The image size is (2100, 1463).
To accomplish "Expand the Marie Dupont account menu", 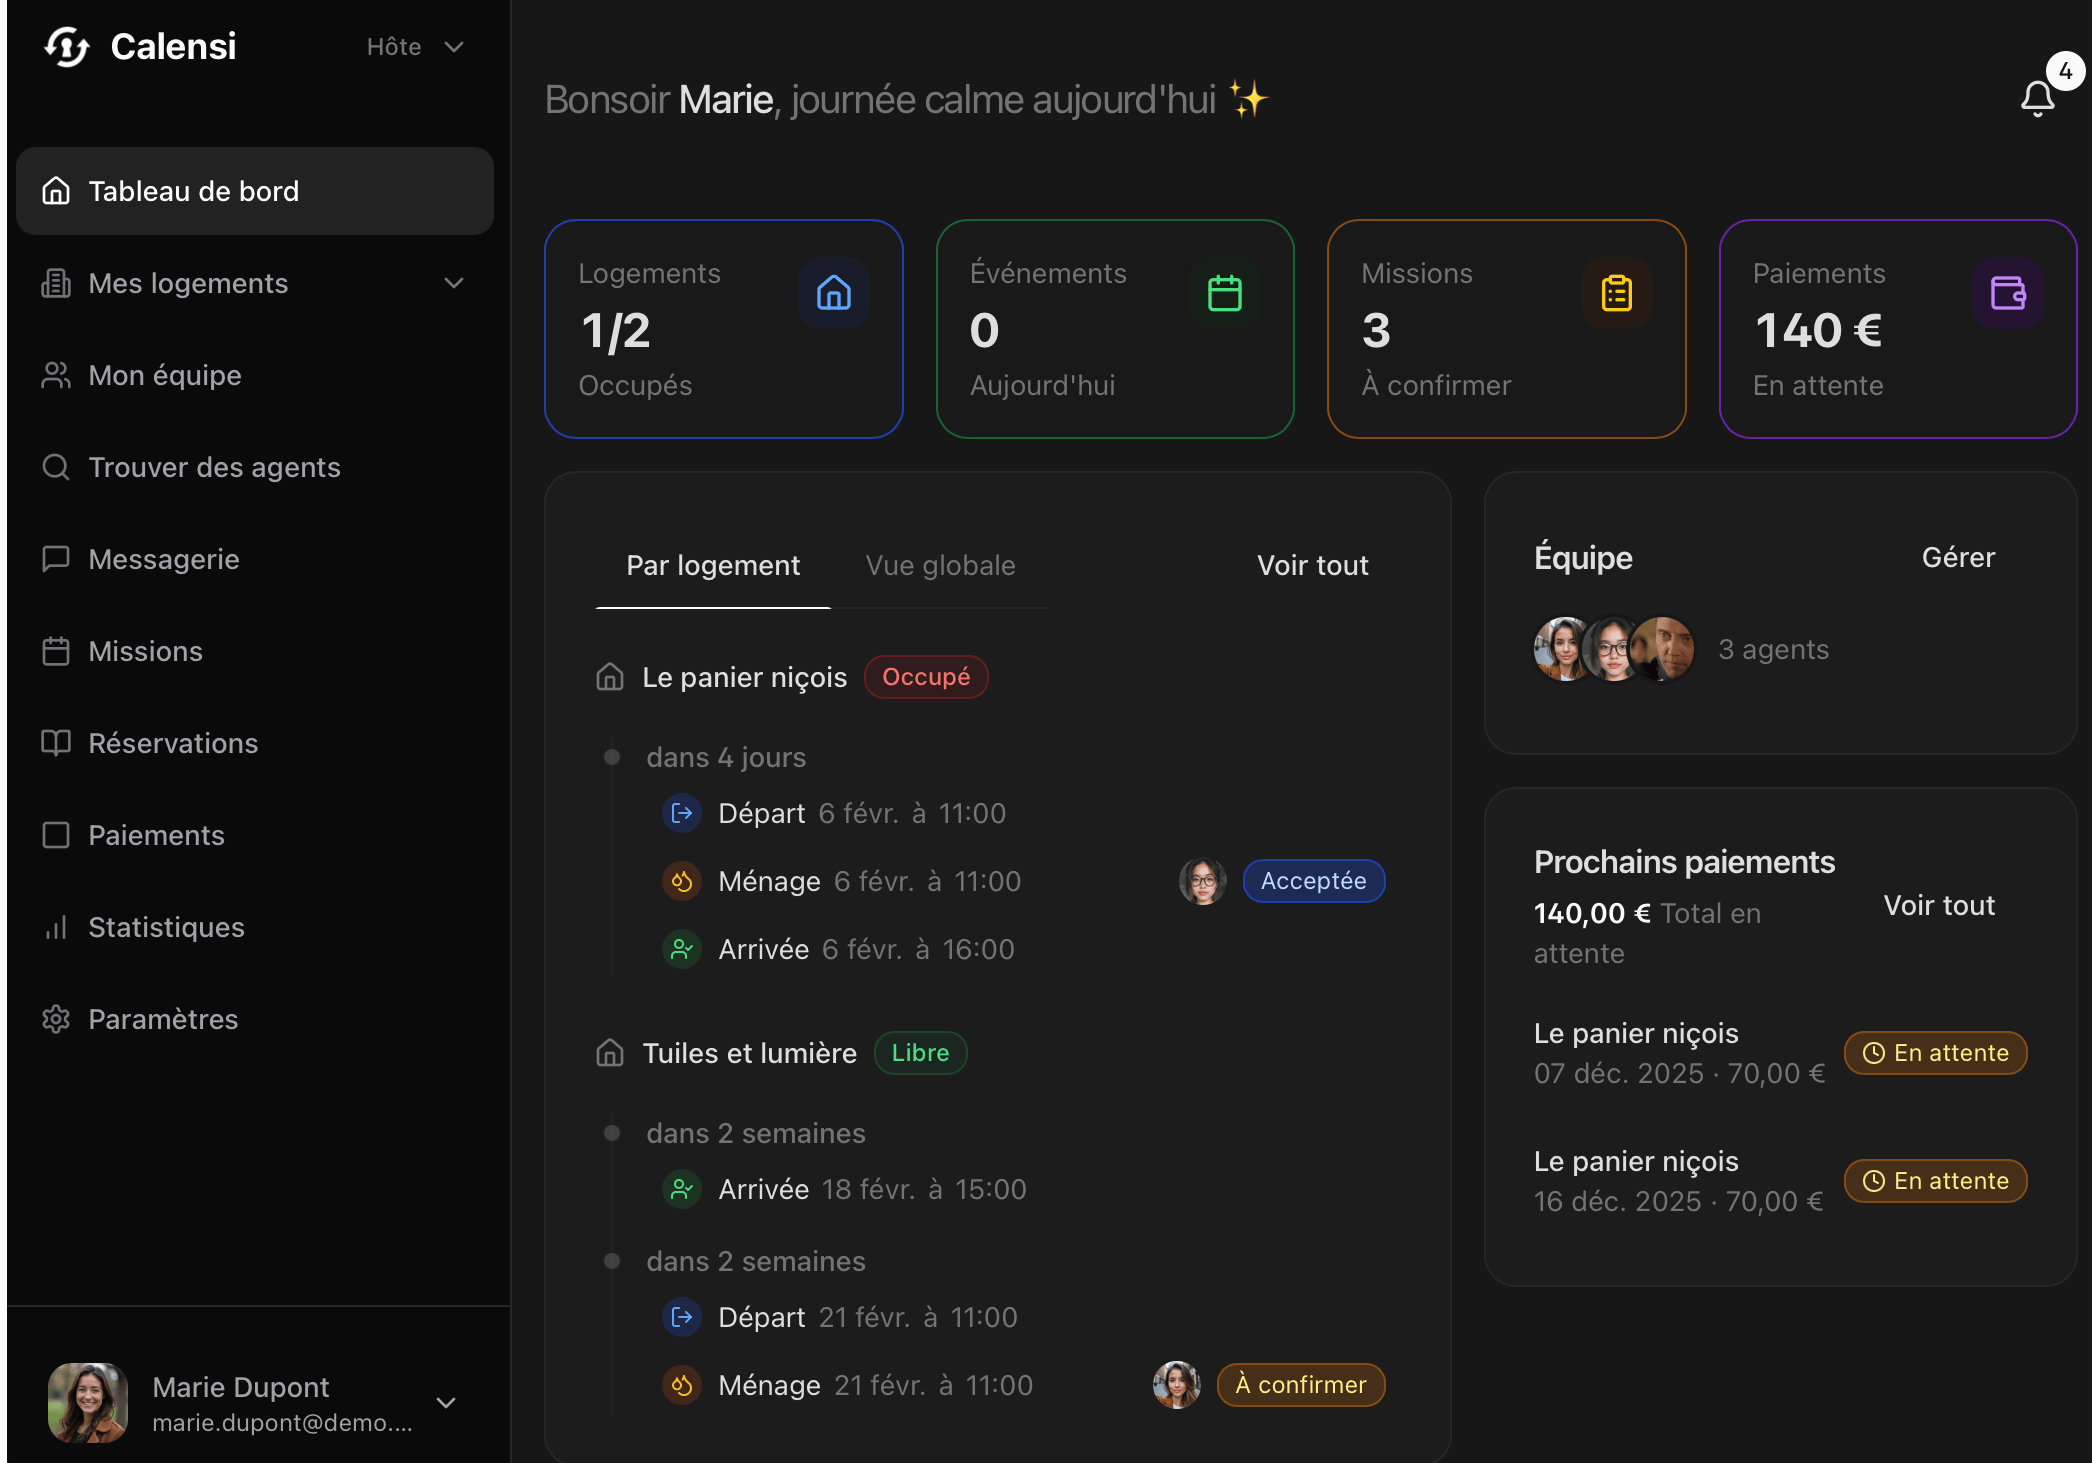I will tap(446, 1403).
